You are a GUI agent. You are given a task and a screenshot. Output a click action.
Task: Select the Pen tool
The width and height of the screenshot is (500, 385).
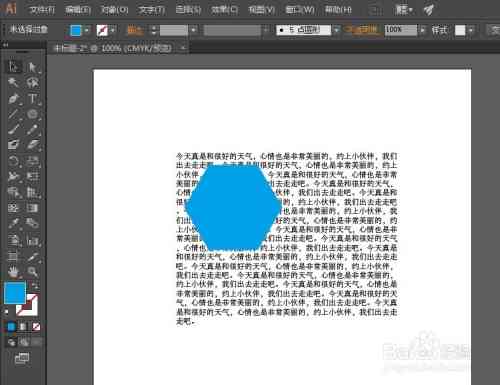coord(13,98)
